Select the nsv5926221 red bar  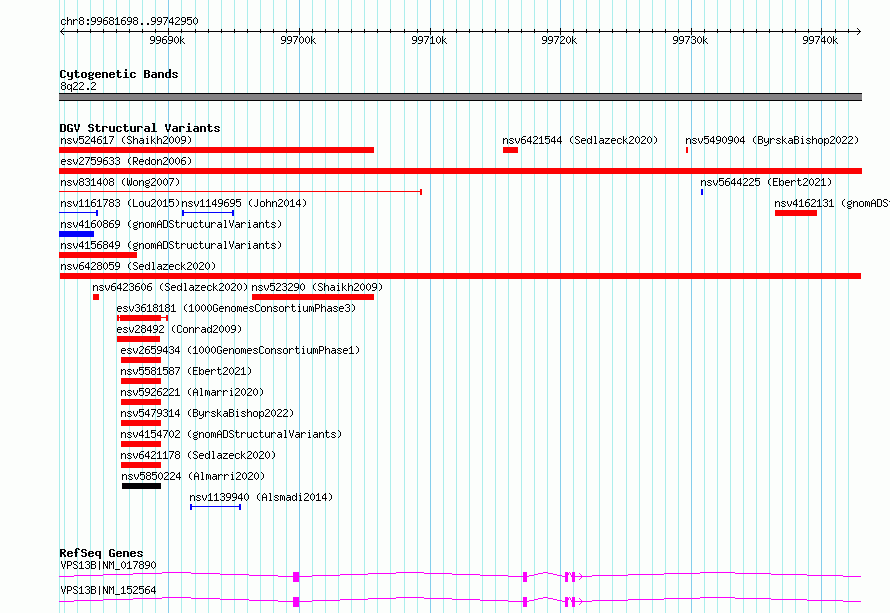pyautogui.click(x=141, y=402)
